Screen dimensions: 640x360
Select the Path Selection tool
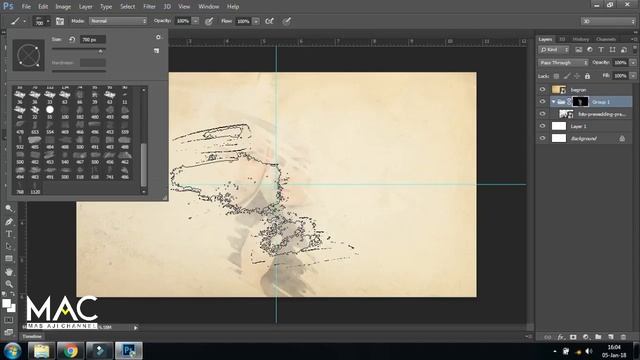pyautogui.click(x=9, y=247)
